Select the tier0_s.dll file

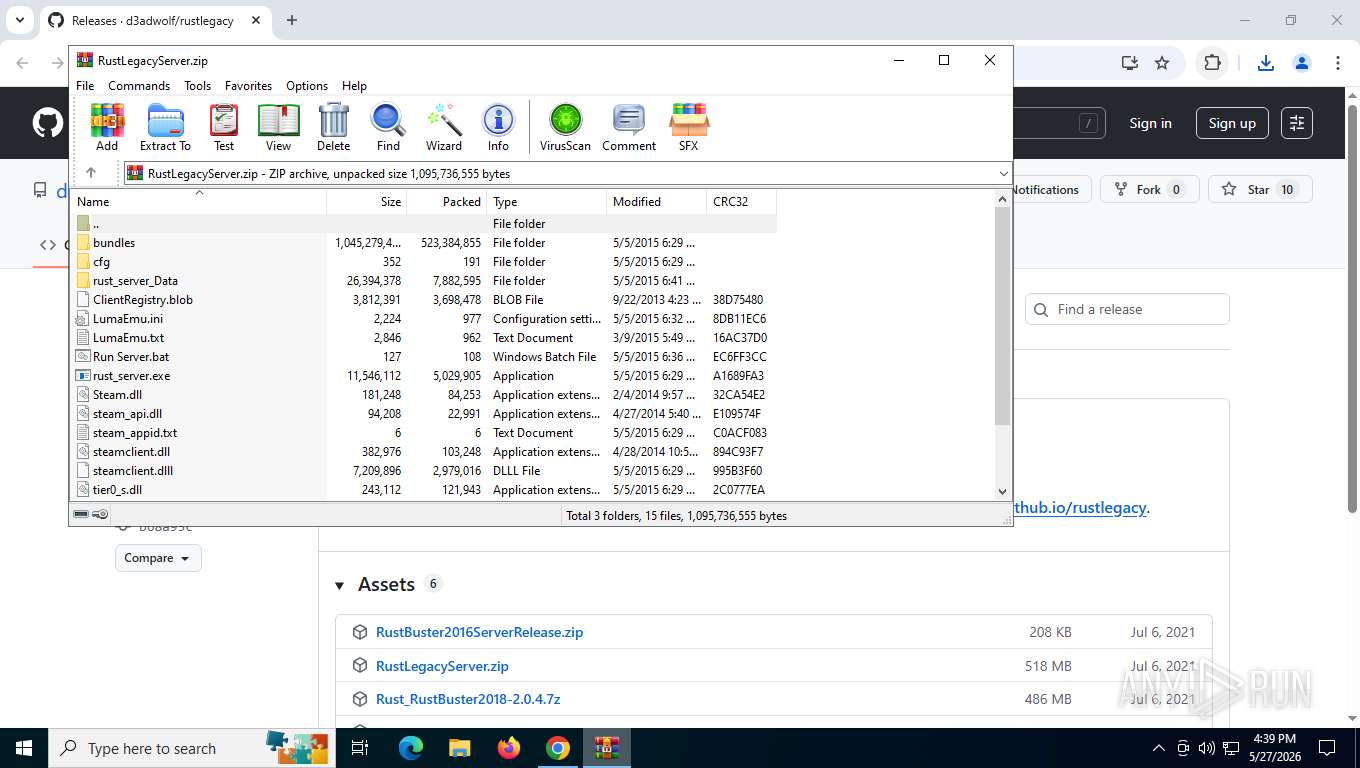(x=424, y=490)
